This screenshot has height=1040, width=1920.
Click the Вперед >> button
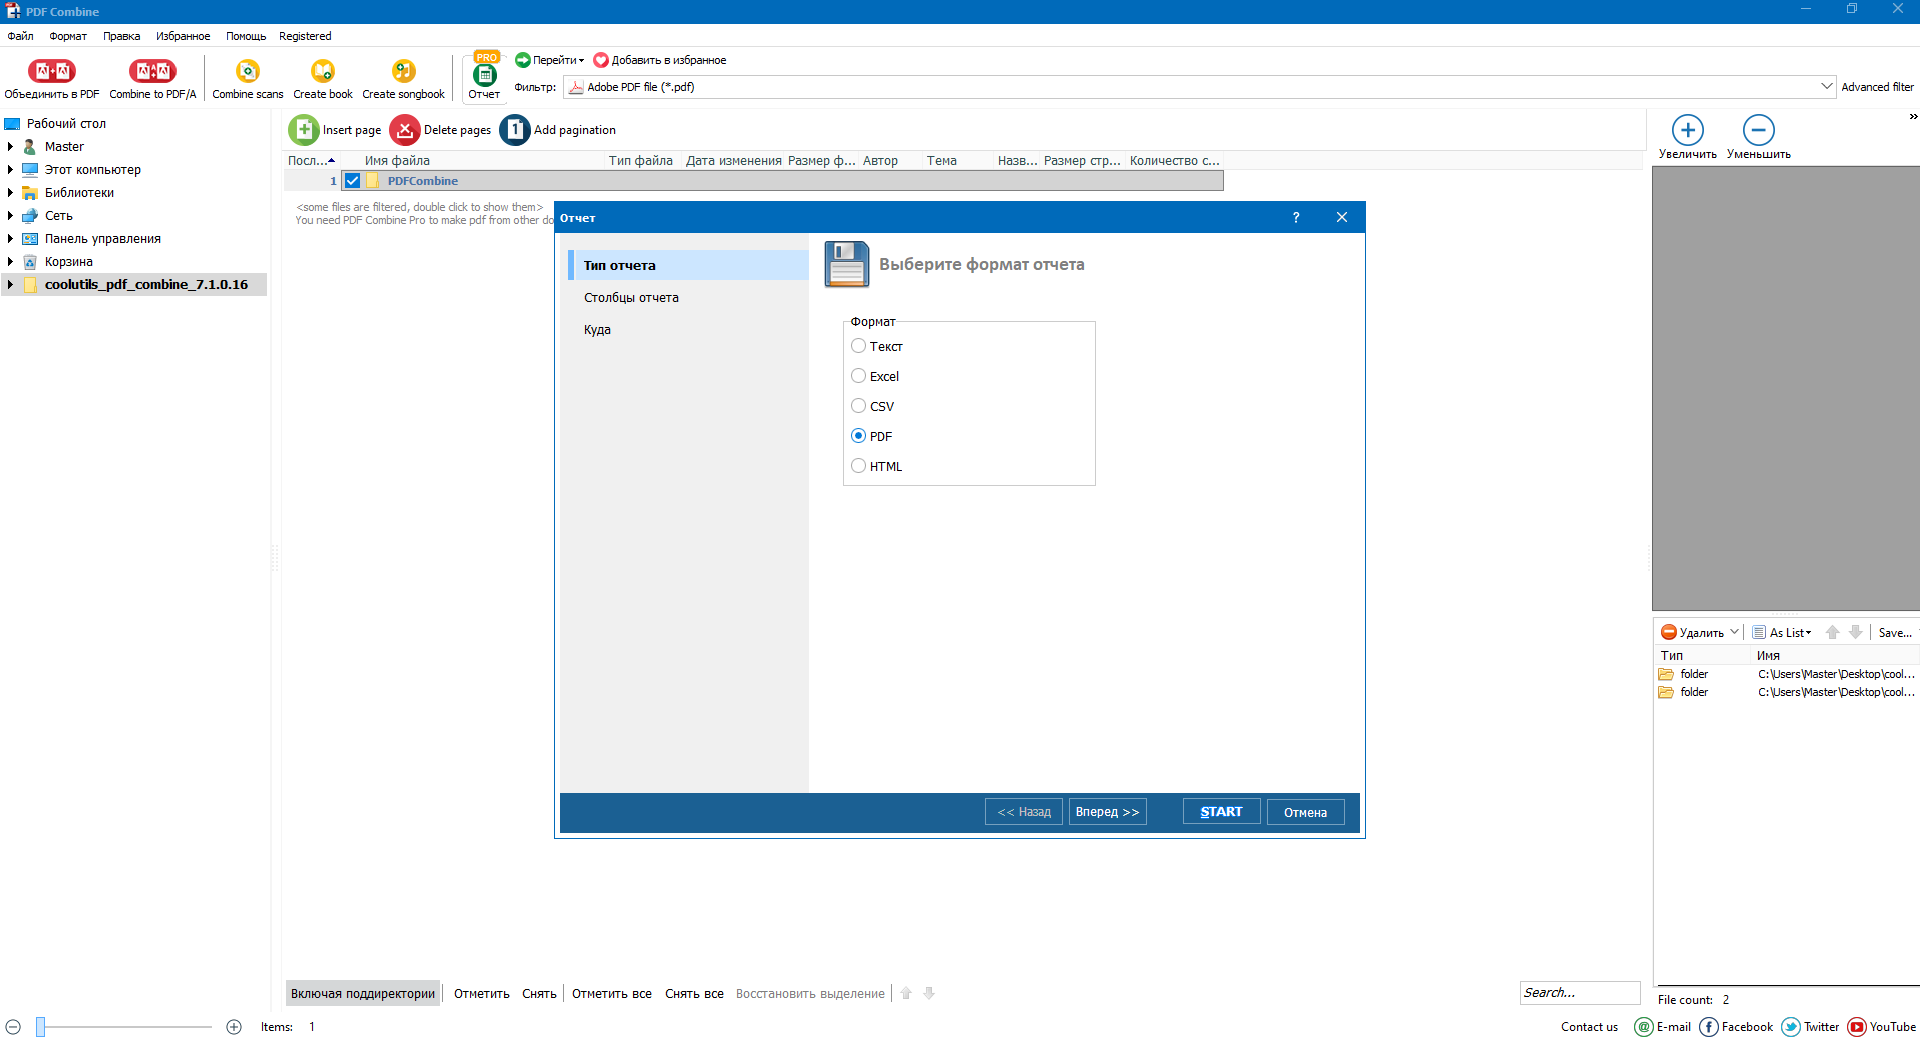[1107, 812]
